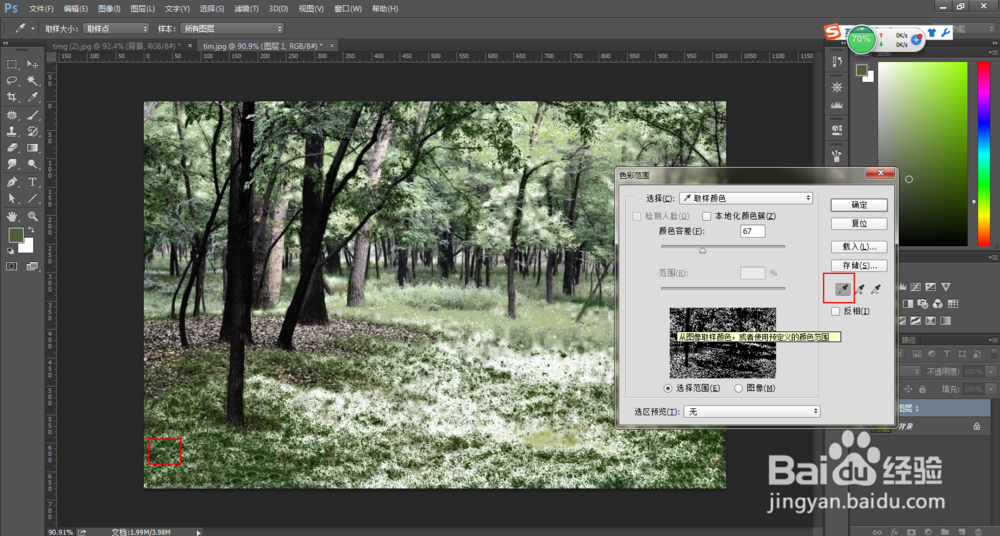The width and height of the screenshot is (1000, 536).
Task: Click the Sogou input method S icon
Action: (832, 32)
